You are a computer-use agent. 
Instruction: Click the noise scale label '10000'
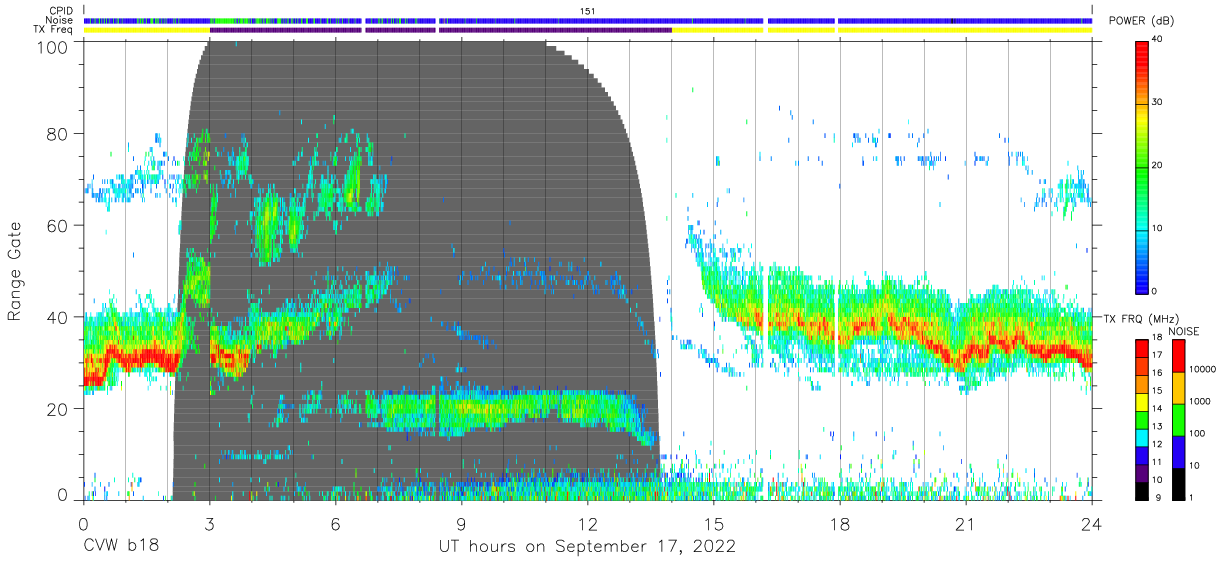1204,370
